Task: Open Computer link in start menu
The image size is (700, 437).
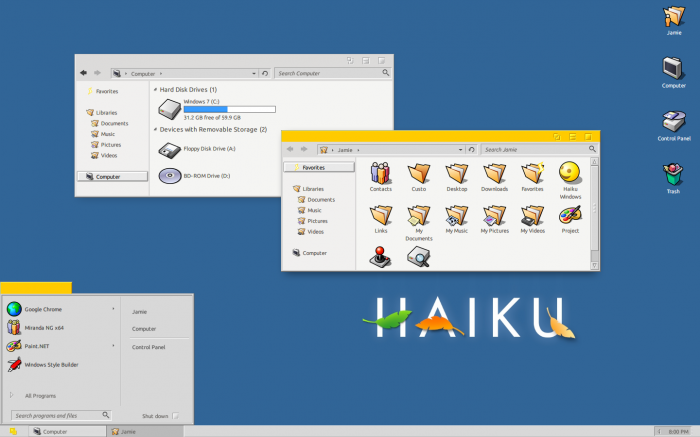Action: tap(144, 329)
